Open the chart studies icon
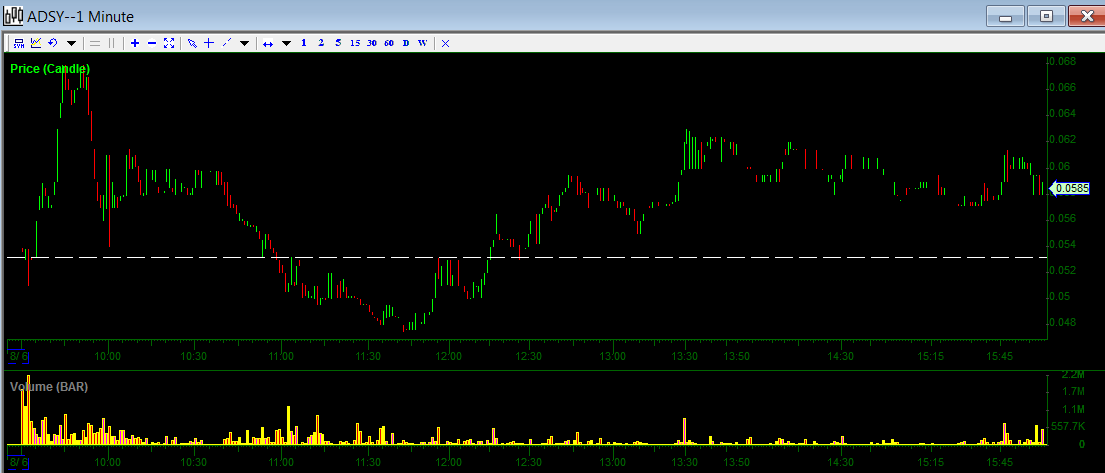 point(36,43)
